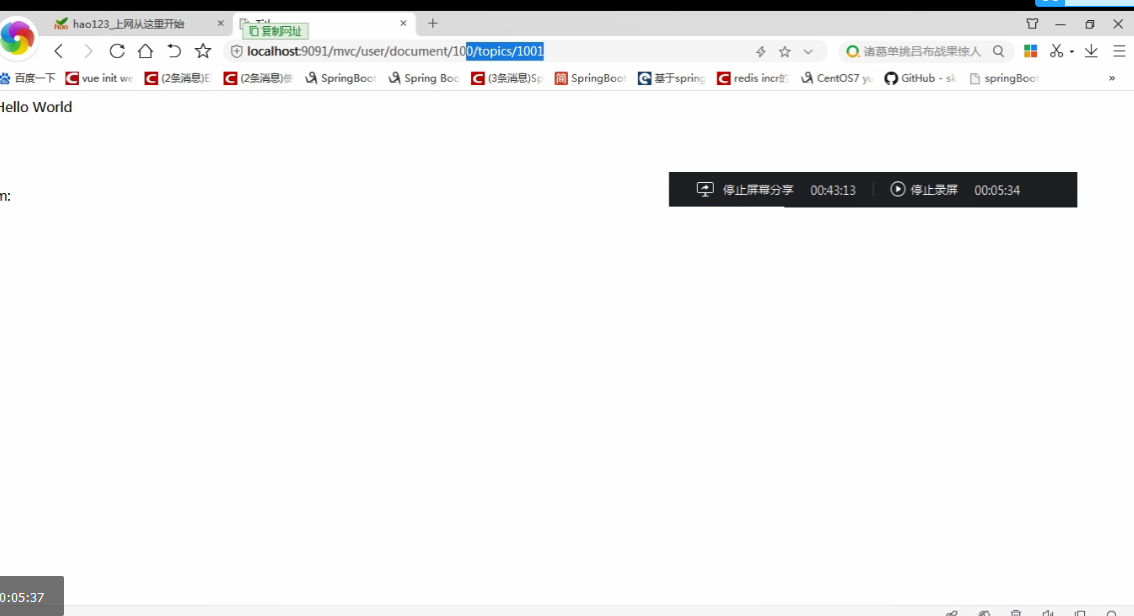Add favorite via star inside address bar

[785, 51]
